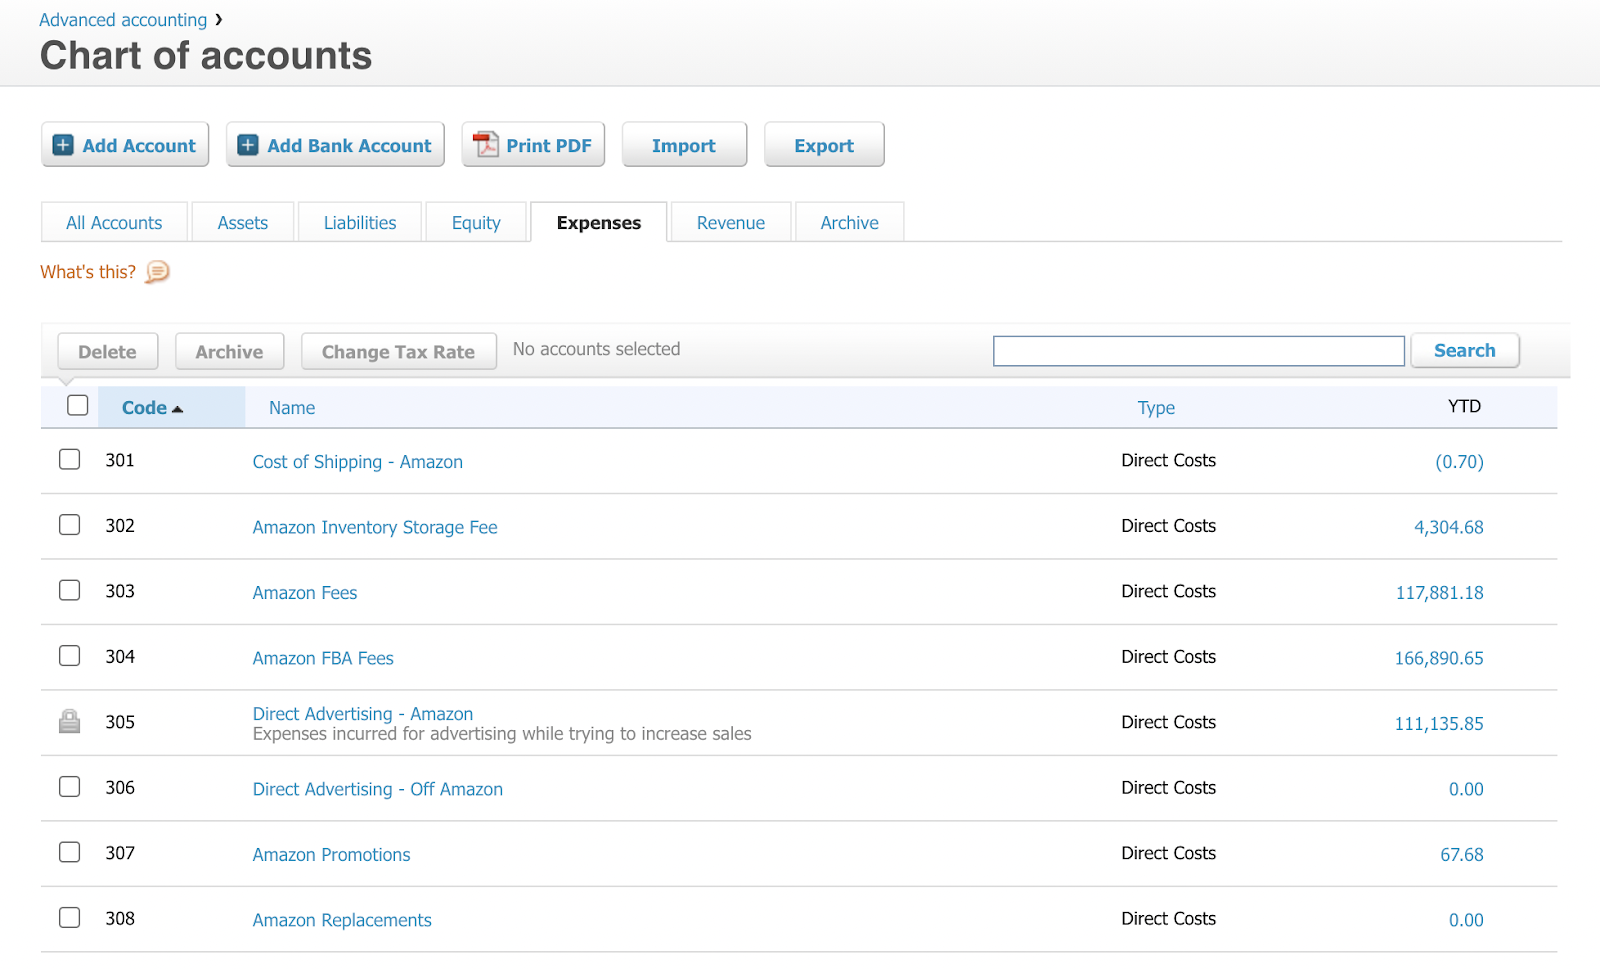Screen dimensions: 1600x969
Task: Click the plus icon on Add Bank Account
Action: click(248, 145)
